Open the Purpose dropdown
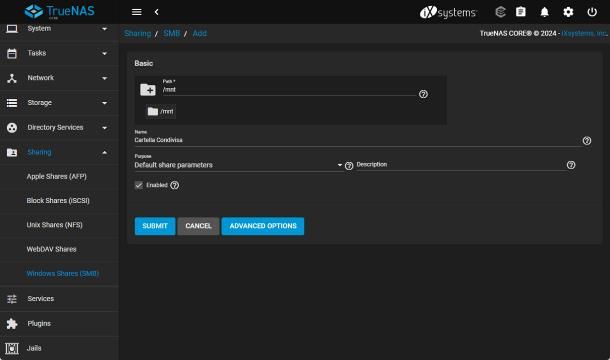610x360 pixels. point(238,165)
